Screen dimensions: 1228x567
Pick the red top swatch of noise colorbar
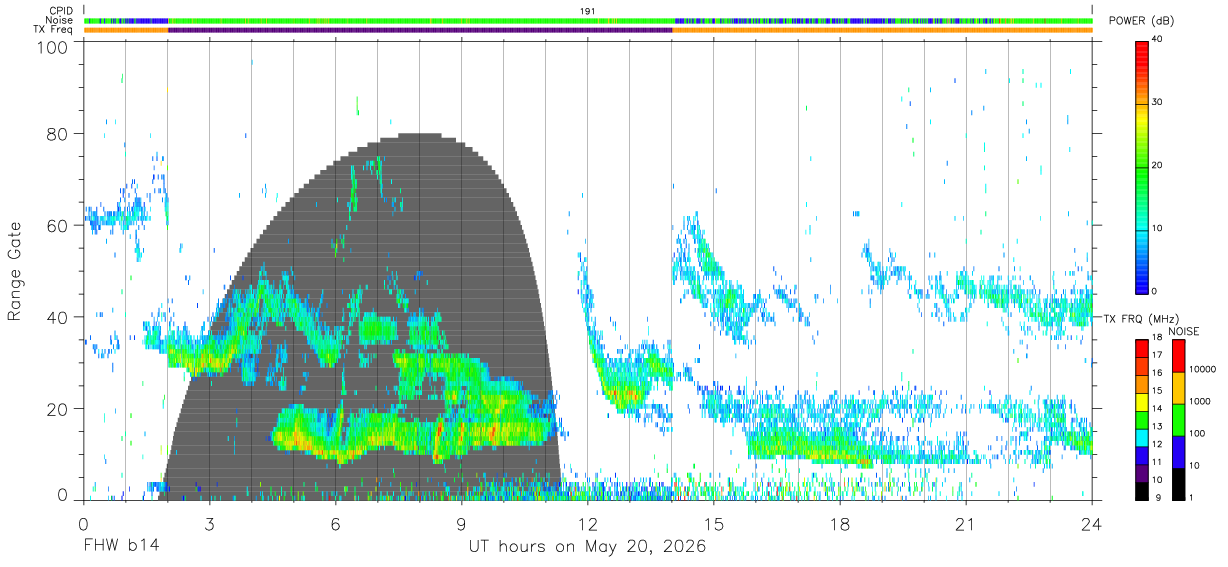1178,356
